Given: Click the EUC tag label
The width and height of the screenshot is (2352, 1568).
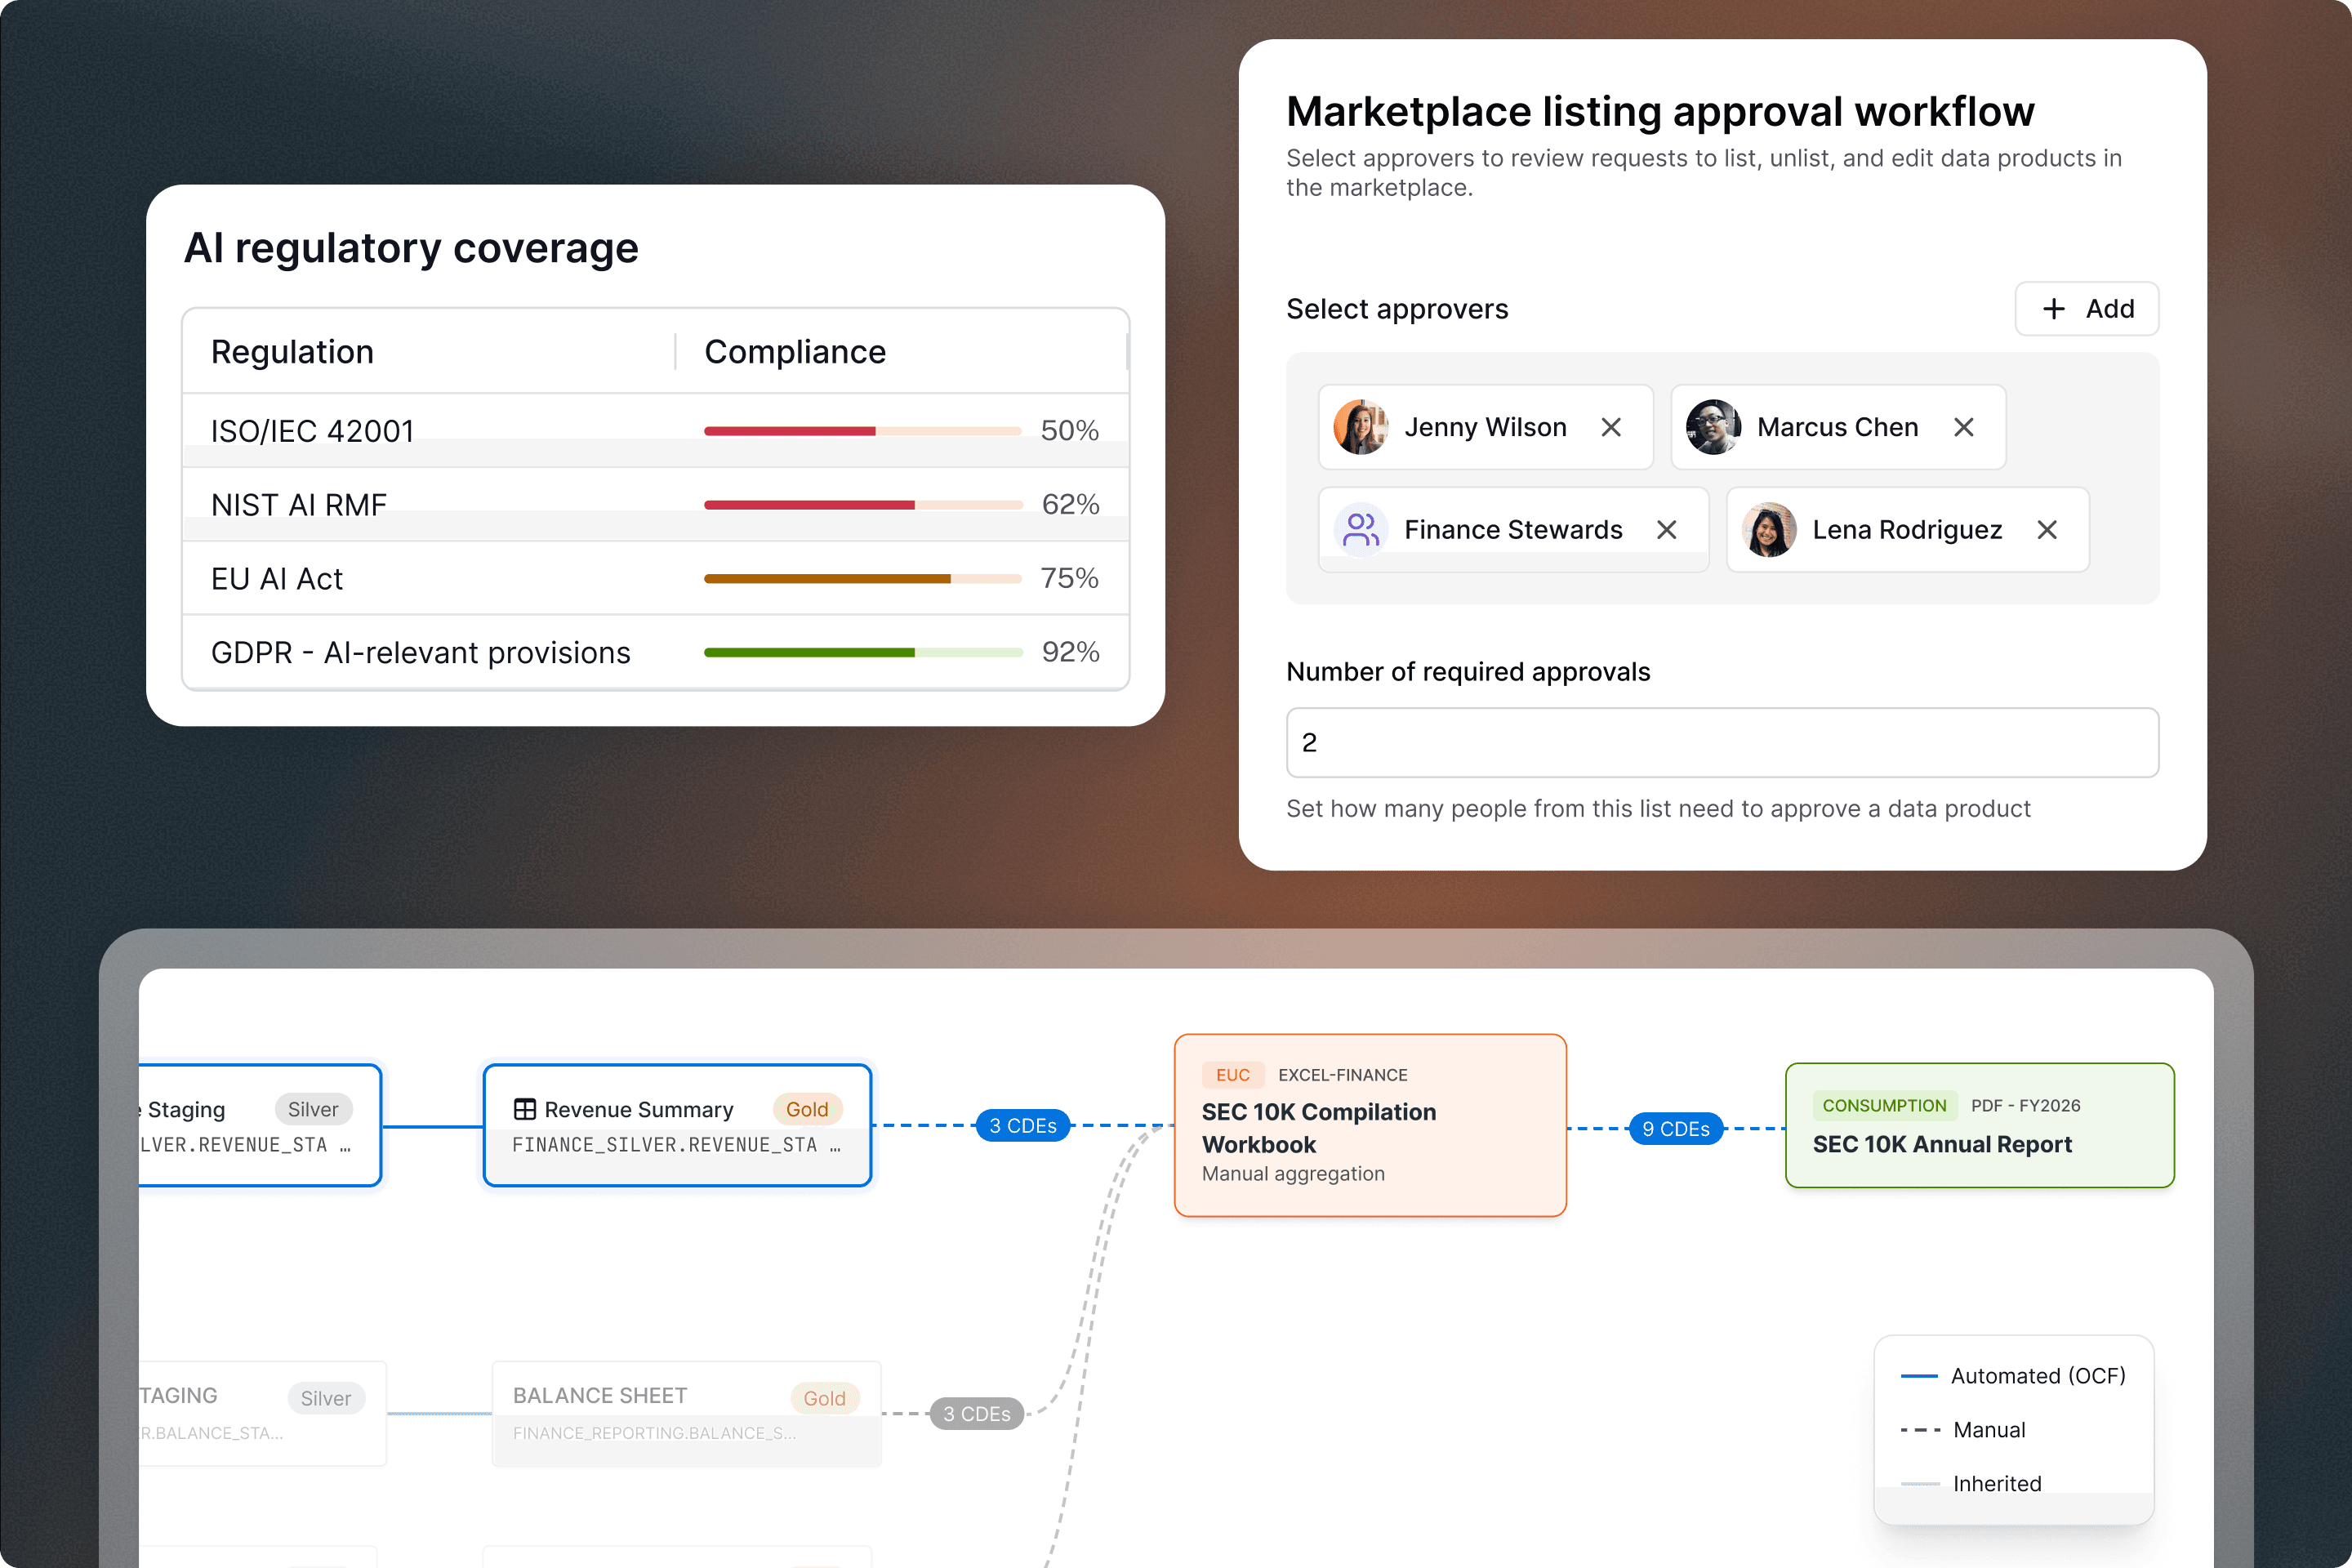Looking at the screenshot, I should [x=1233, y=1075].
